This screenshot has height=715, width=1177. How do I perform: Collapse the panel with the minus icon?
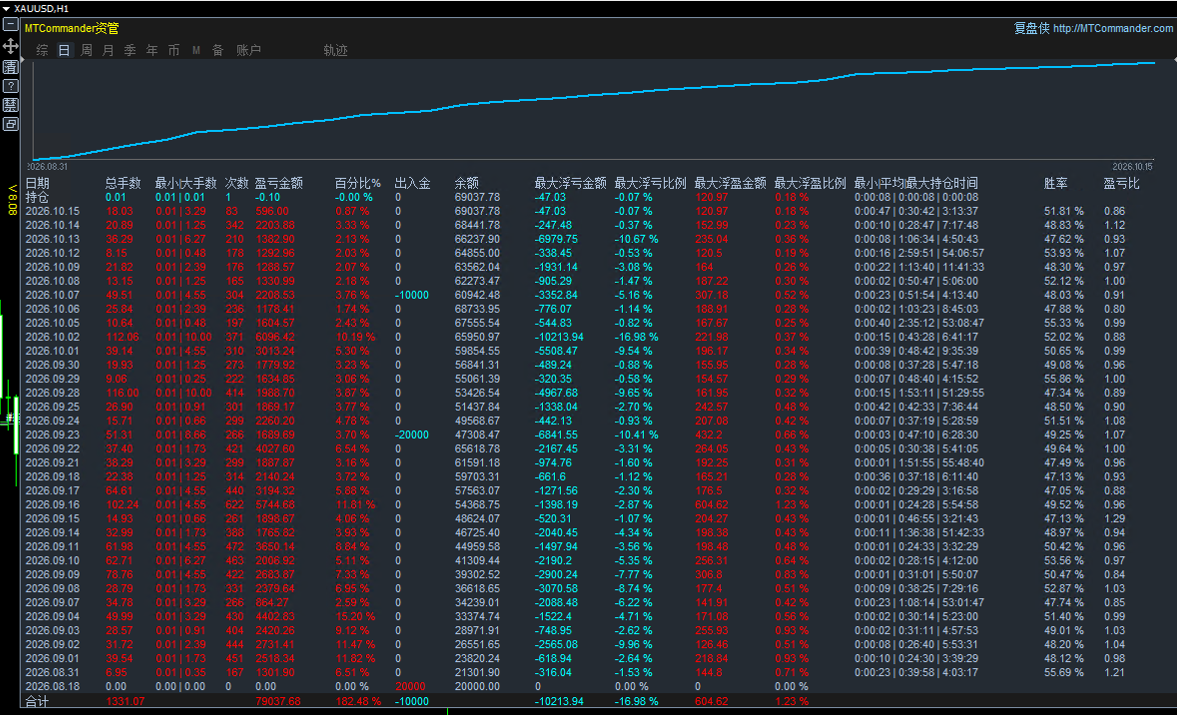click(11, 25)
